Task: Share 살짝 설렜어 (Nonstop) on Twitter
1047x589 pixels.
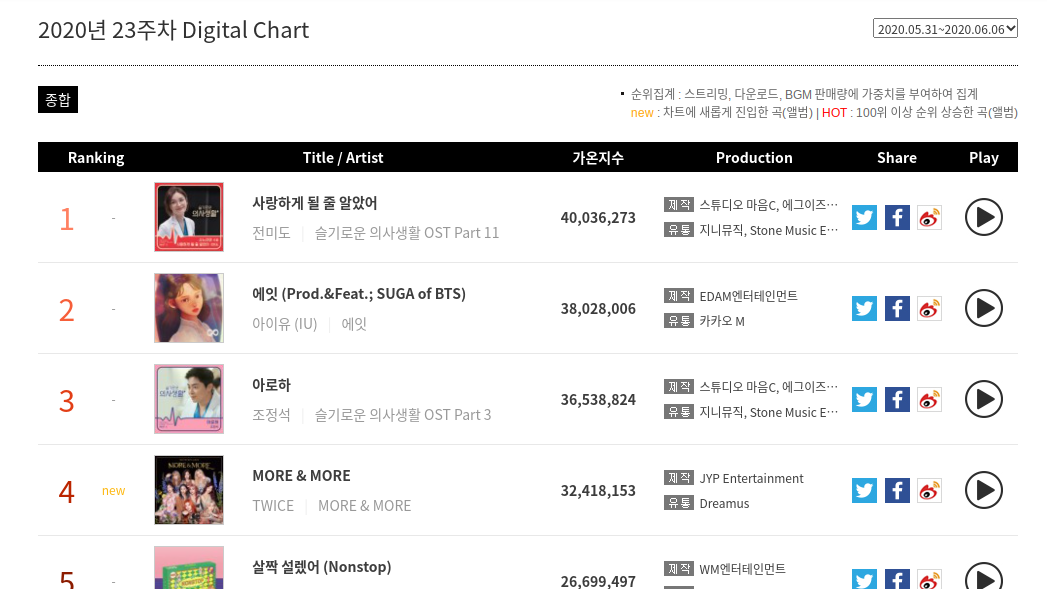Action: click(x=864, y=579)
